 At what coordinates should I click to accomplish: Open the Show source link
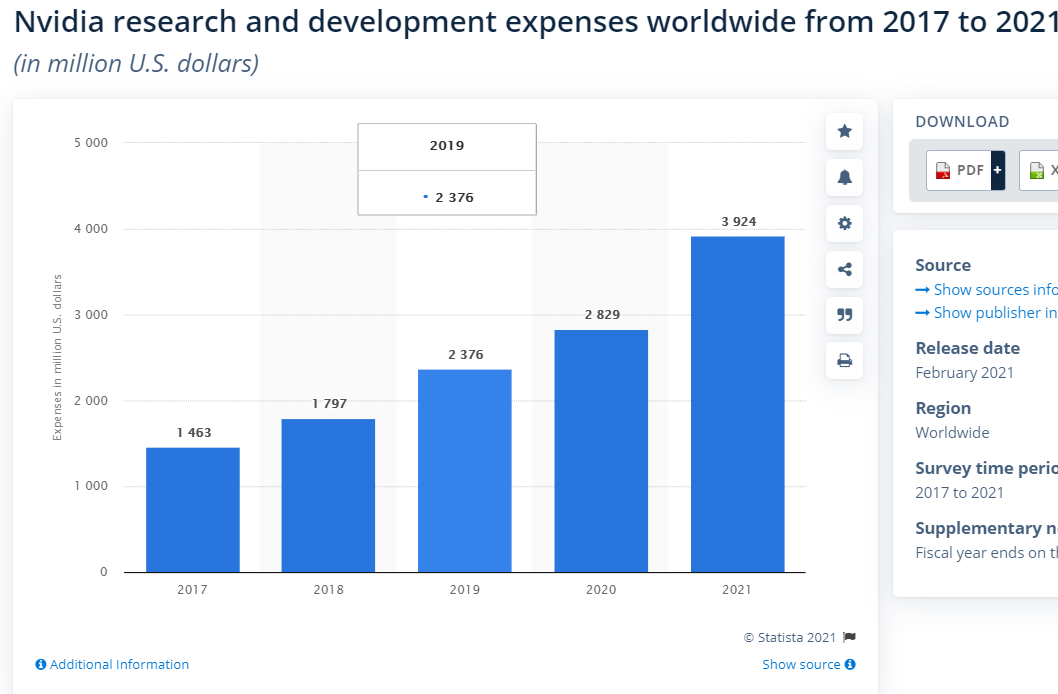click(x=801, y=664)
